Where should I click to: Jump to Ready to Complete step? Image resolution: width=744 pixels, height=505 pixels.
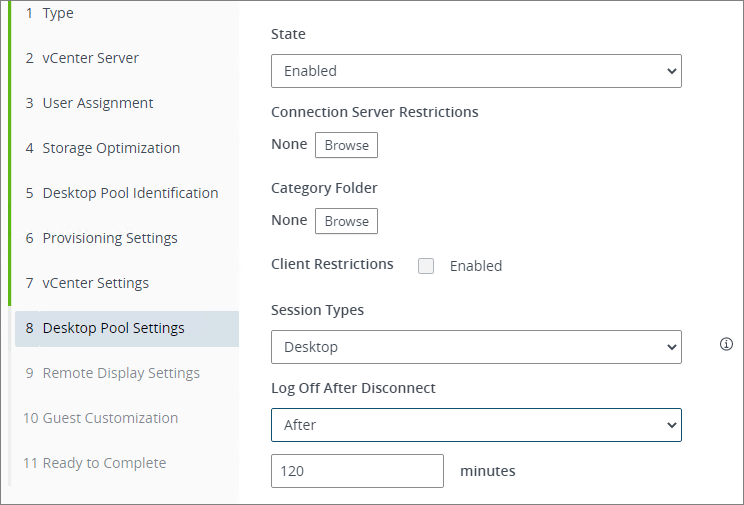click(x=104, y=463)
